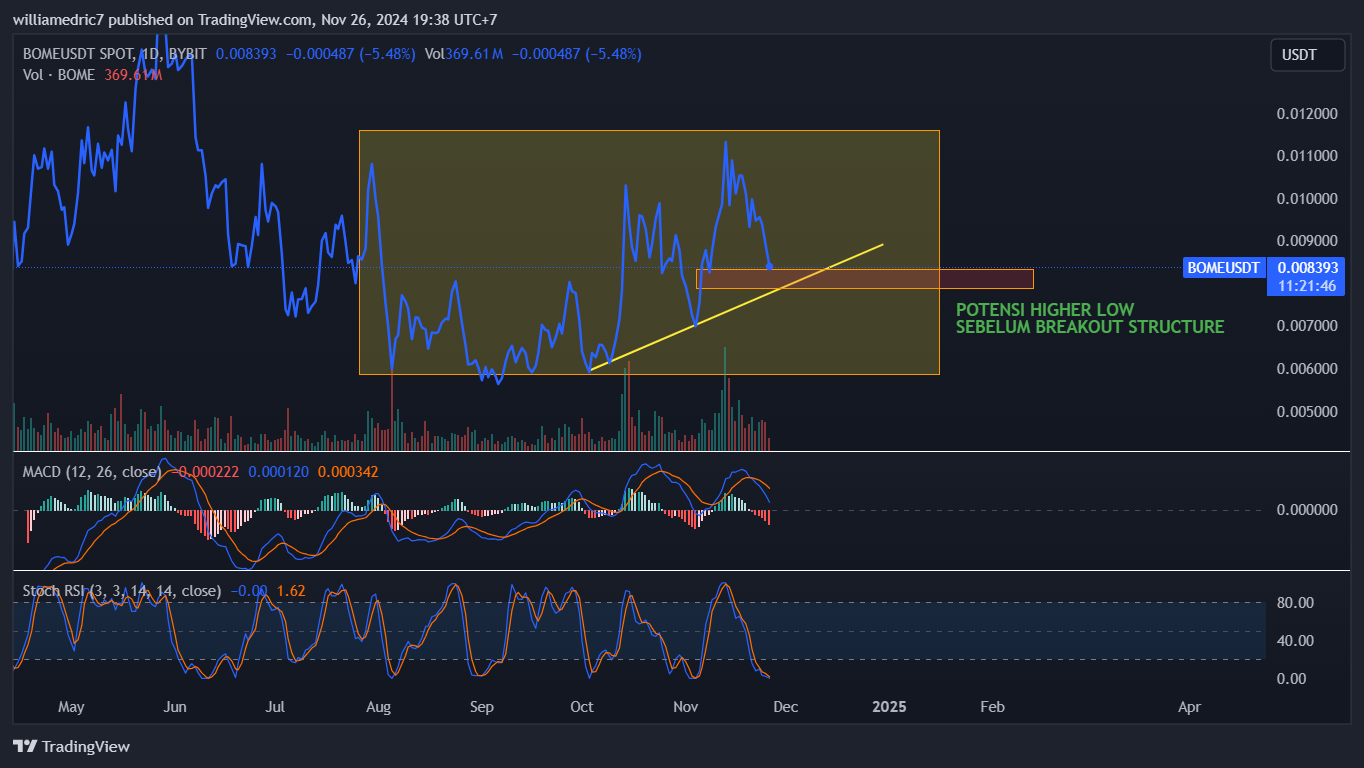Click the Sep label on time axis
Image resolution: width=1364 pixels, height=768 pixels.
click(482, 707)
